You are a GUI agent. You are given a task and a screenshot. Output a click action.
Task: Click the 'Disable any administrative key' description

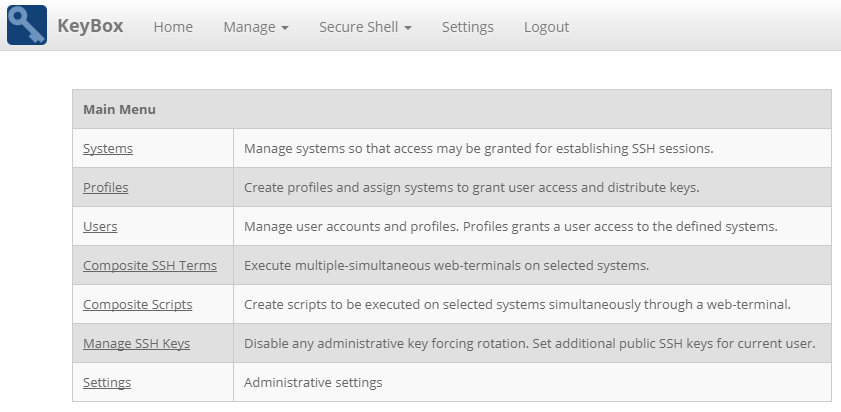(x=530, y=343)
